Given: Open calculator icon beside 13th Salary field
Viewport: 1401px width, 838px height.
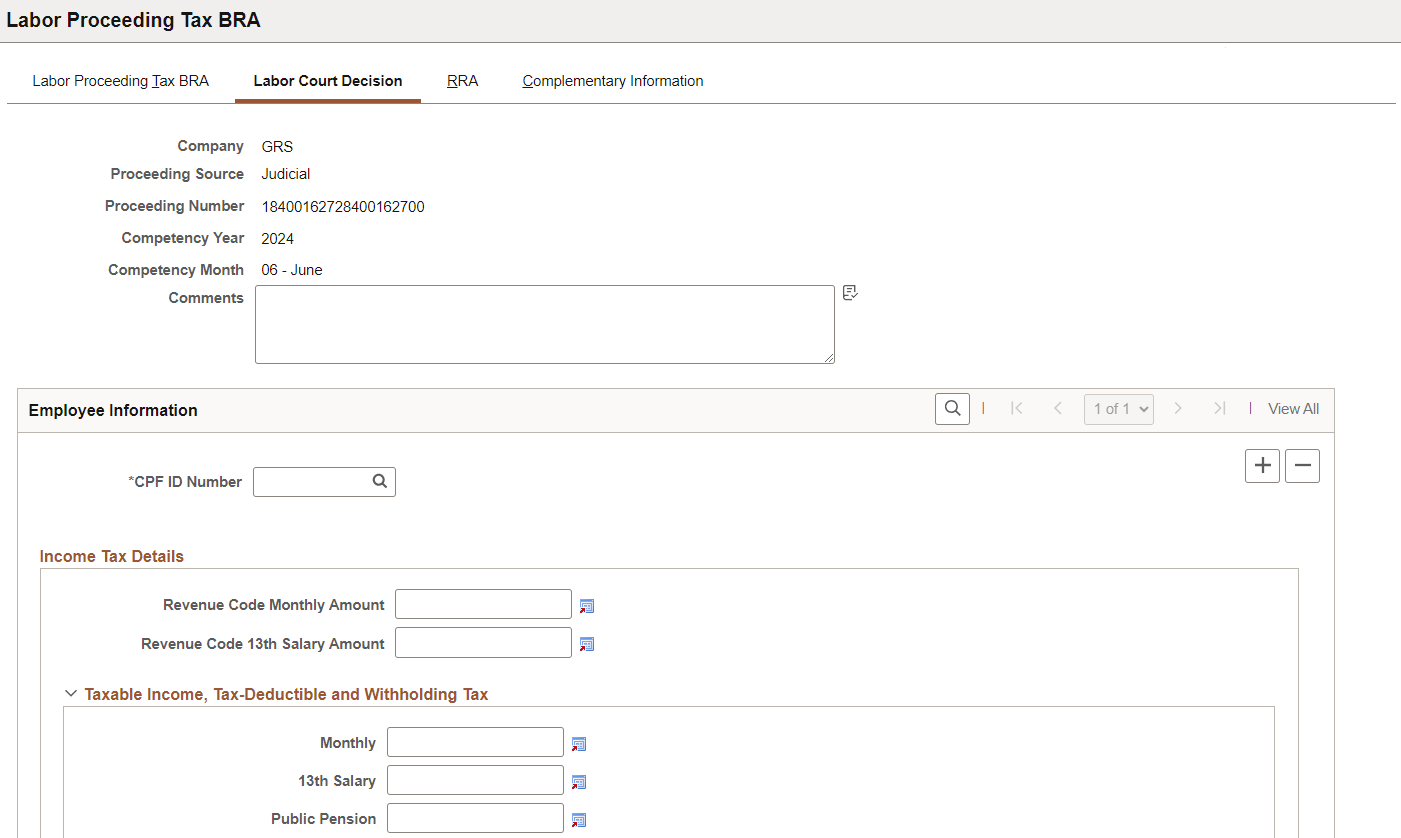Looking at the screenshot, I should [x=579, y=782].
